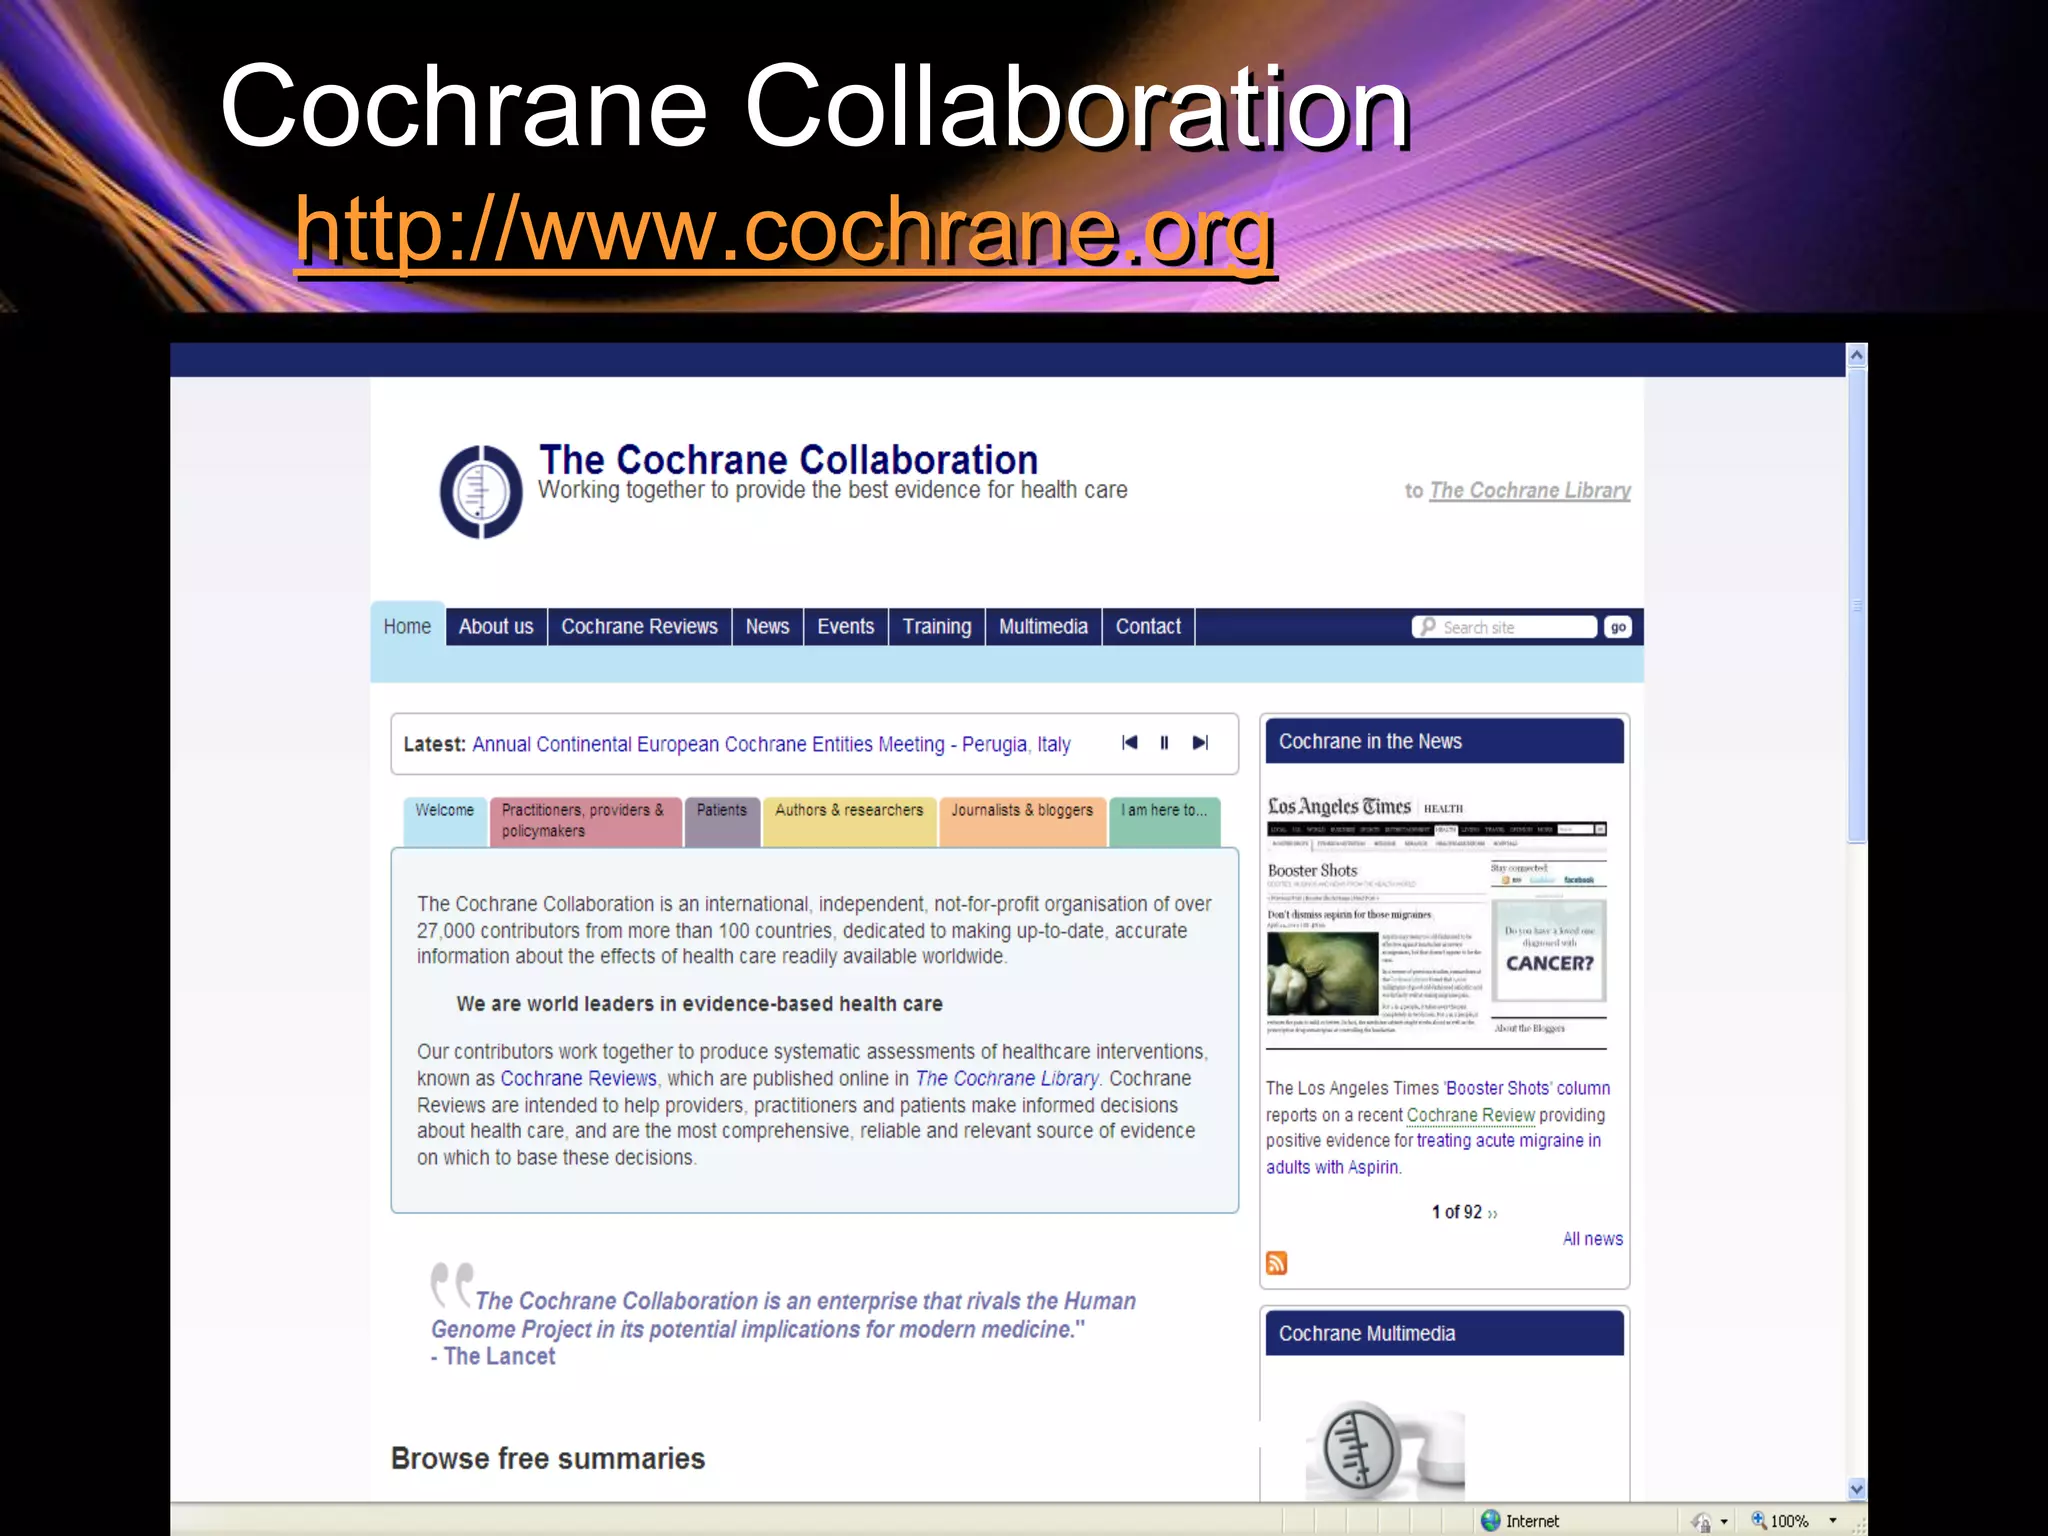Image resolution: width=2048 pixels, height=1536 pixels.
Task: Open the 'Booster Shots' column link
Action: (1527, 1088)
